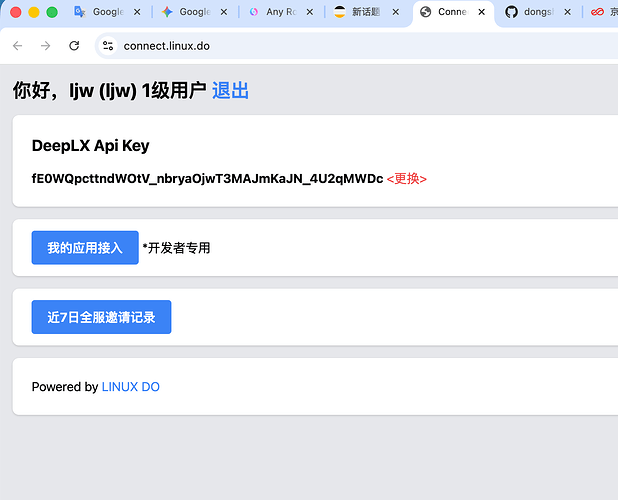The height and width of the screenshot is (500, 618).
Task: Select the active Conne tab
Action: pos(452,12)
